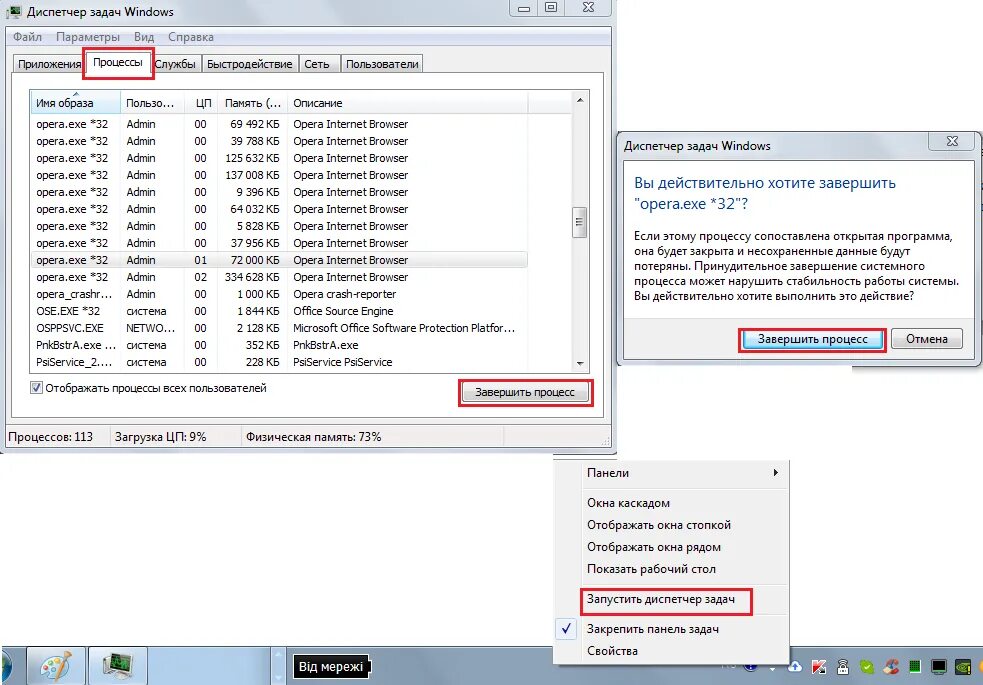The width and height of the screenshot is (983, 685).
Task: Open the Вид menu
Action: (x=144, y=37)
